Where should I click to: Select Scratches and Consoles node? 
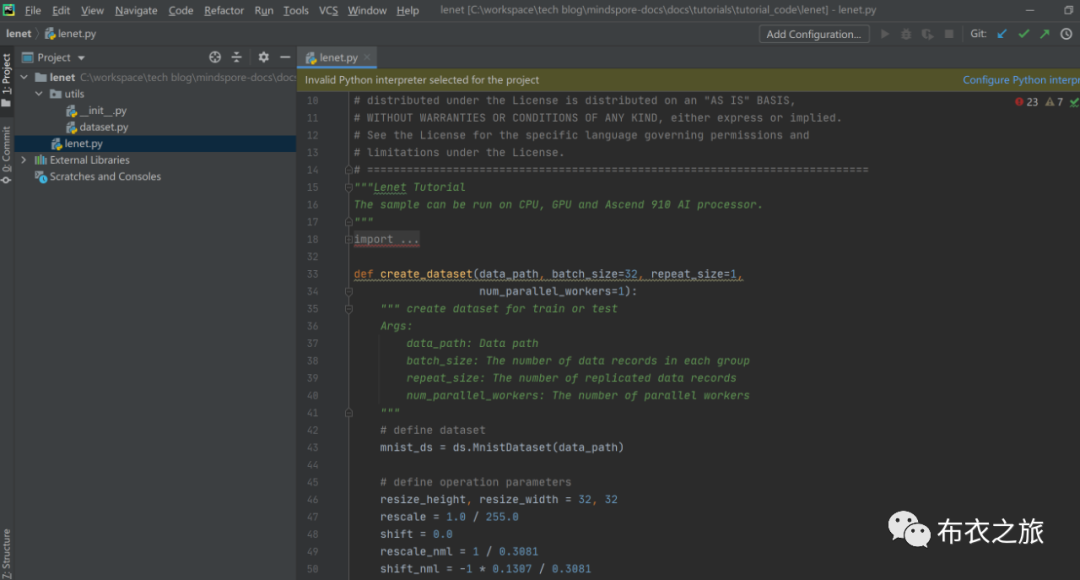[x=98, y=176]
